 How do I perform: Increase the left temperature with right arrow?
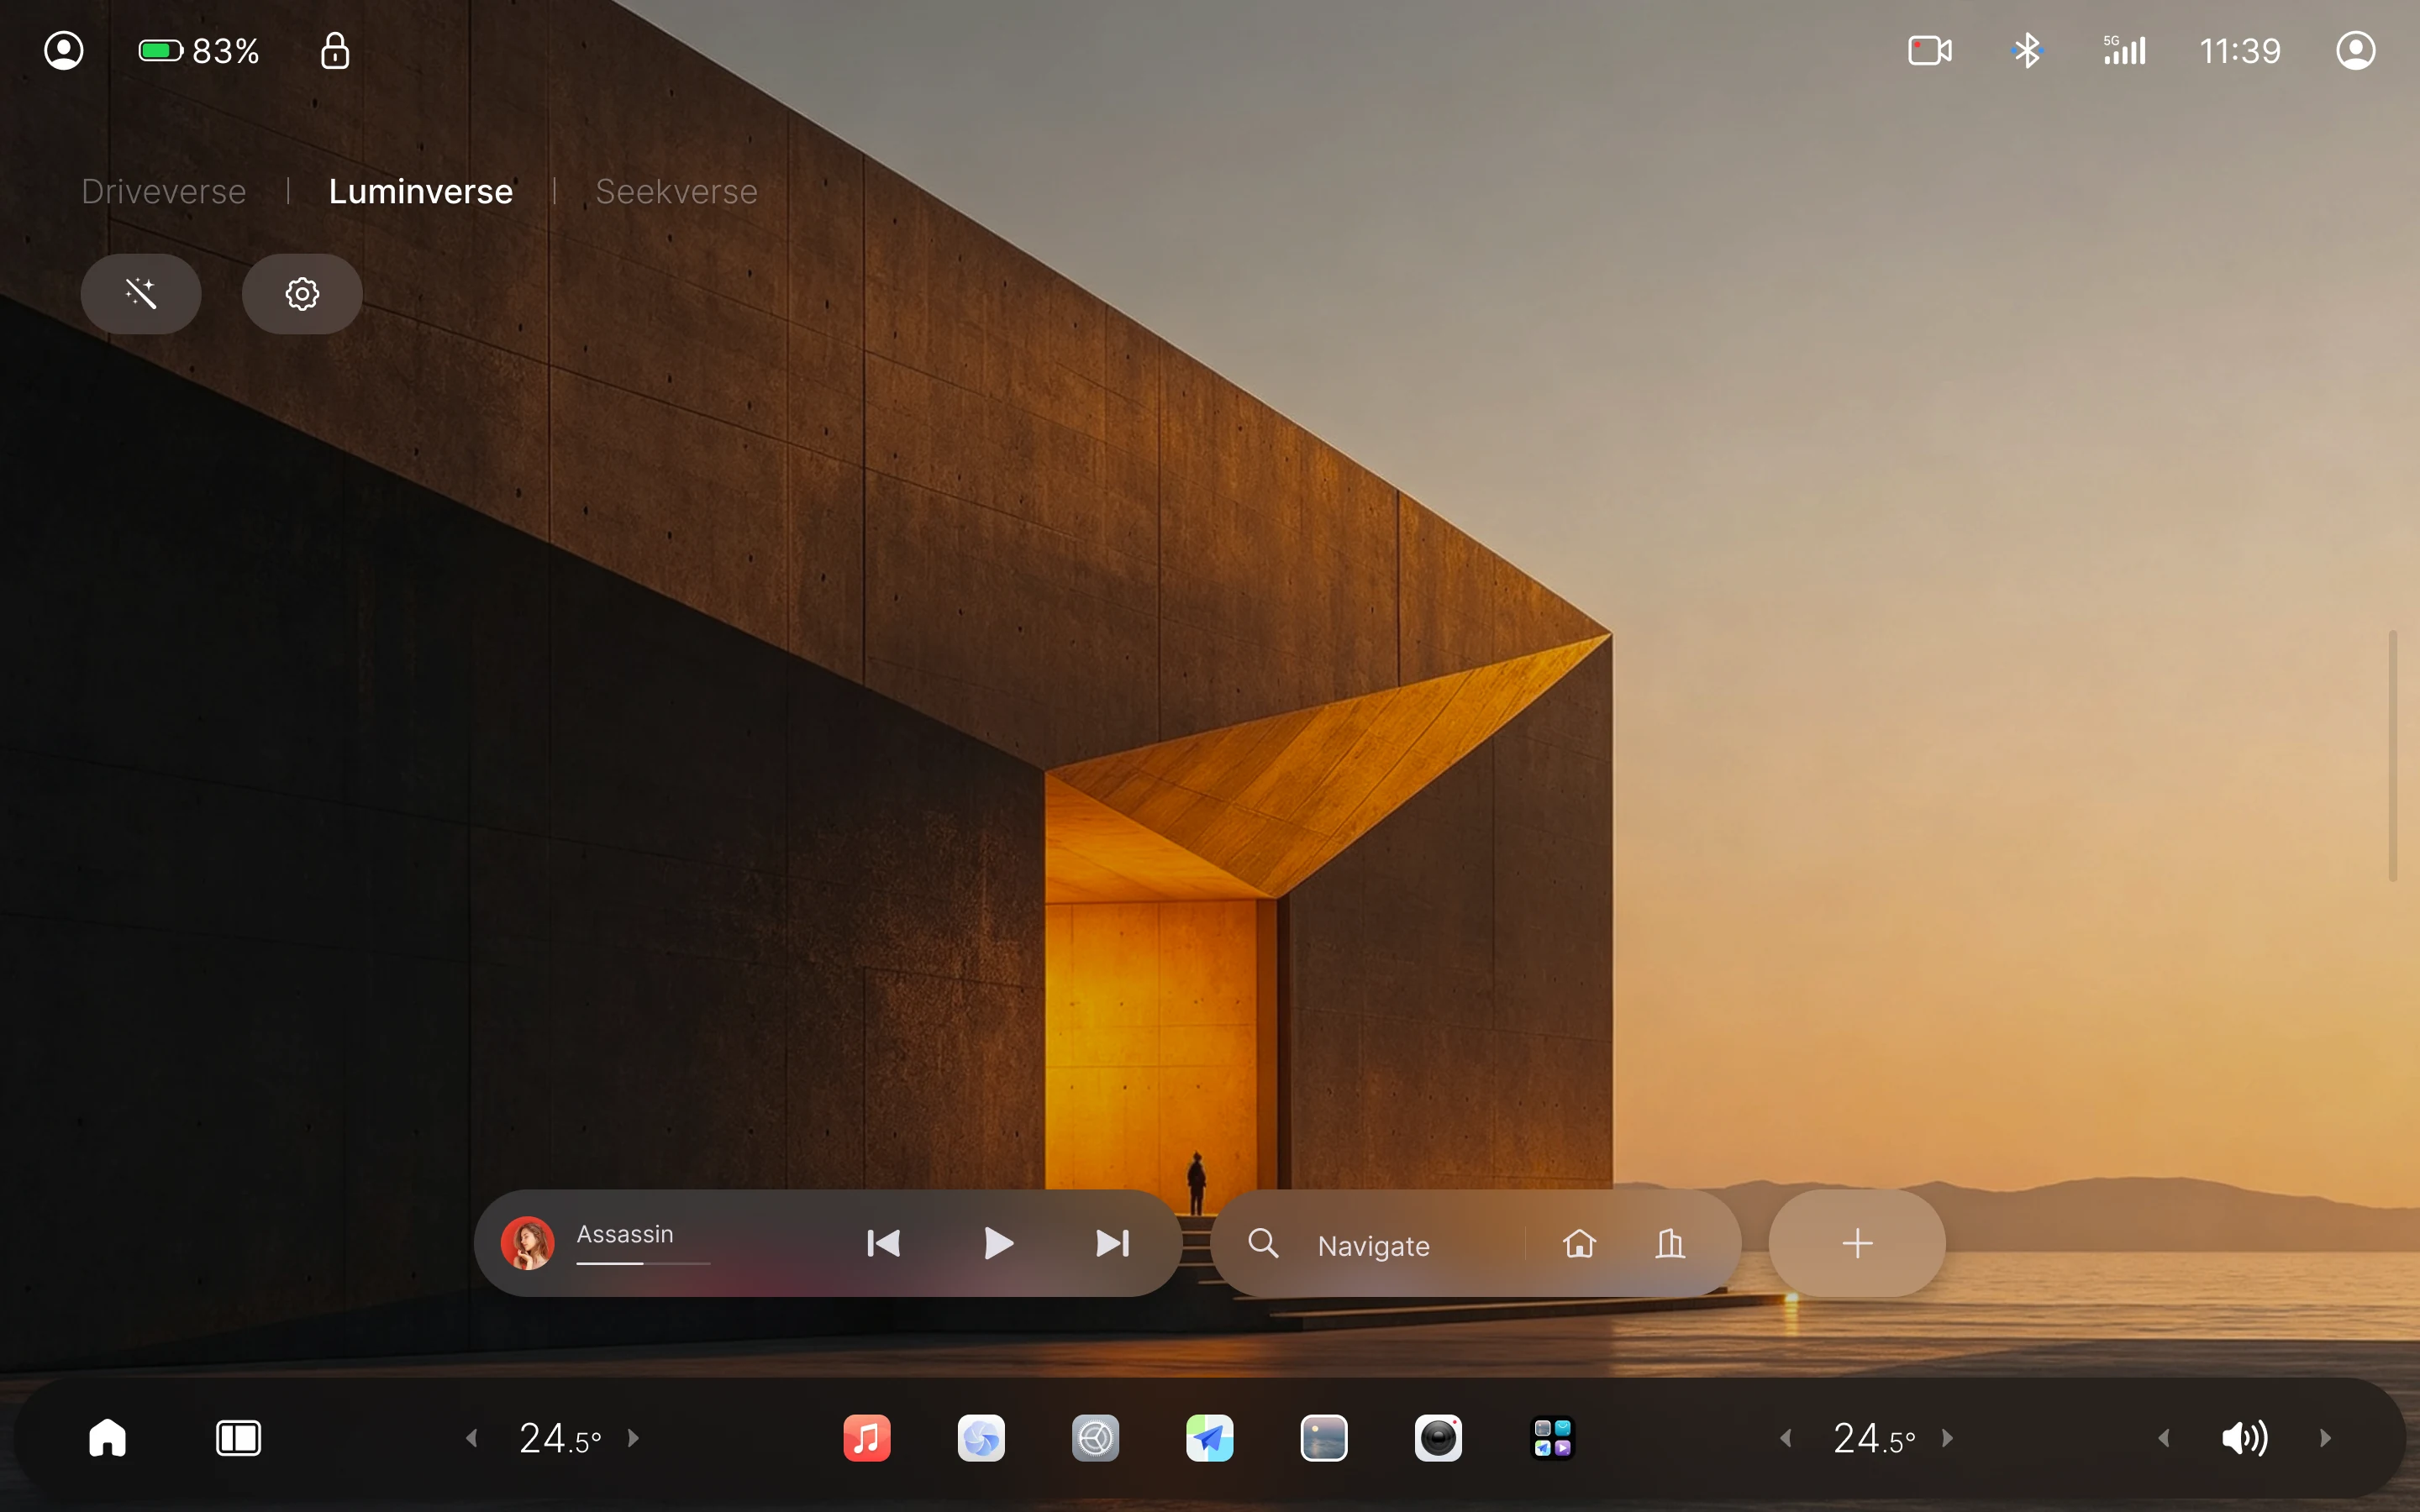point(633,1438)
